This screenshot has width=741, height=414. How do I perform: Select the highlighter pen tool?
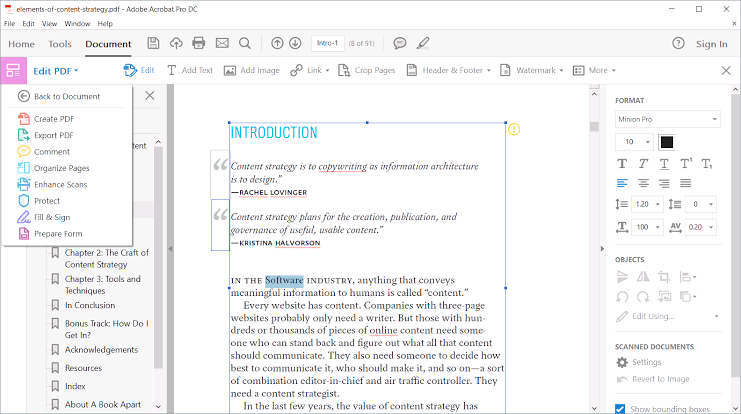[x=423, y=43]
